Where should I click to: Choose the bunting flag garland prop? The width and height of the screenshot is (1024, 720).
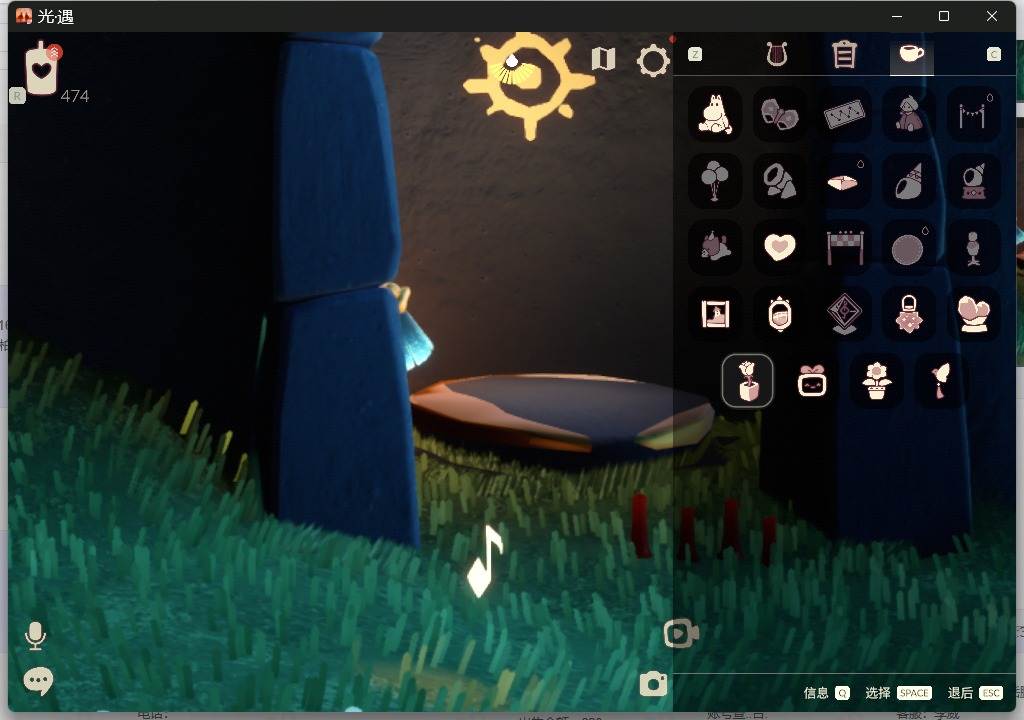pos(974,114)
